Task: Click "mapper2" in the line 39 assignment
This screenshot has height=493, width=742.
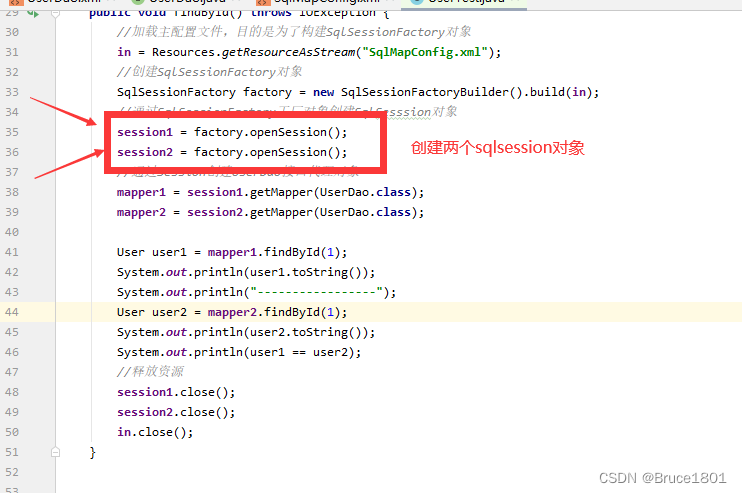Action: [141, 212]
